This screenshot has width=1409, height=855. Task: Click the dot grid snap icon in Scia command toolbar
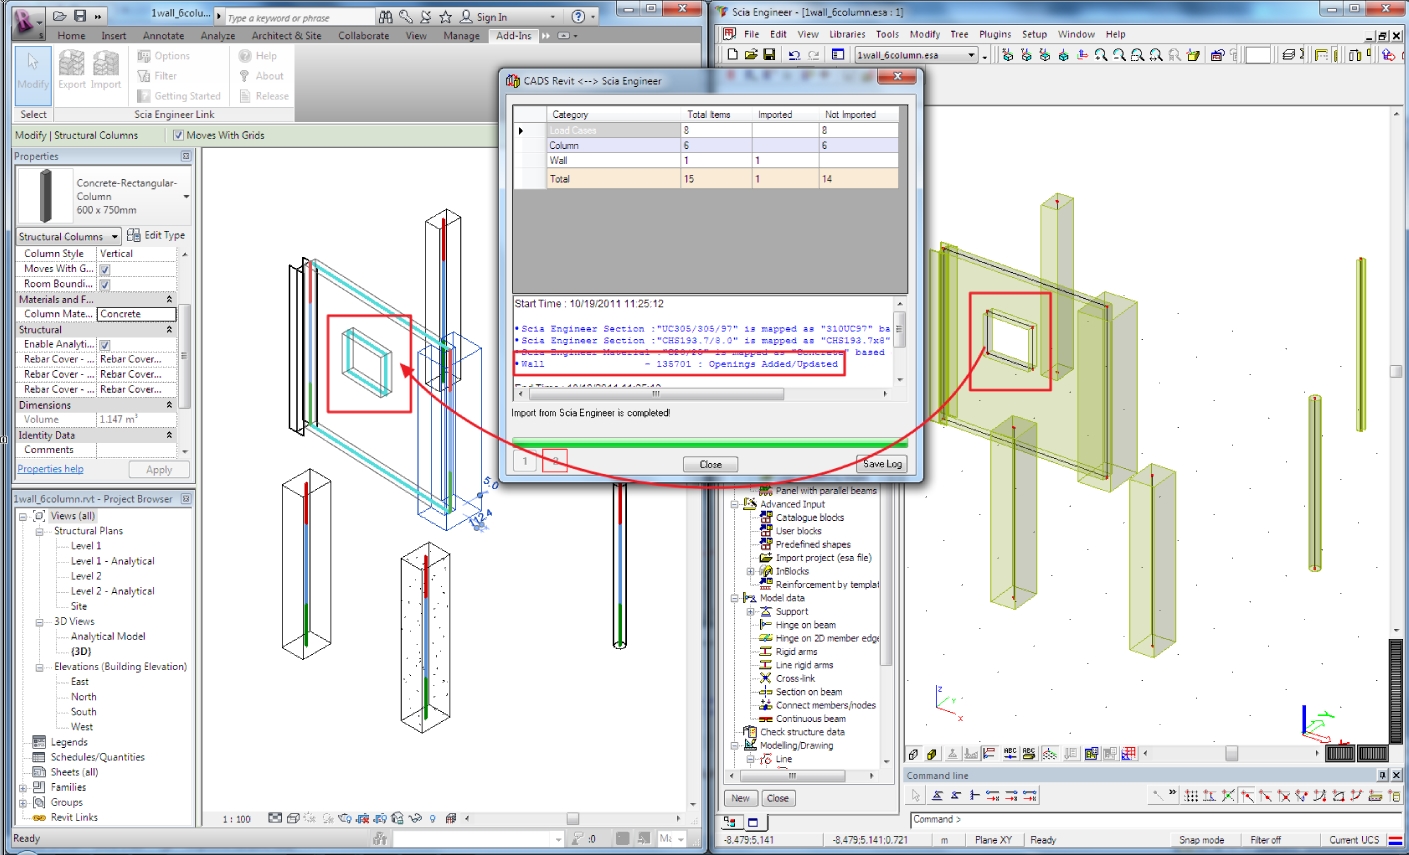click(x=1191, y=796)
